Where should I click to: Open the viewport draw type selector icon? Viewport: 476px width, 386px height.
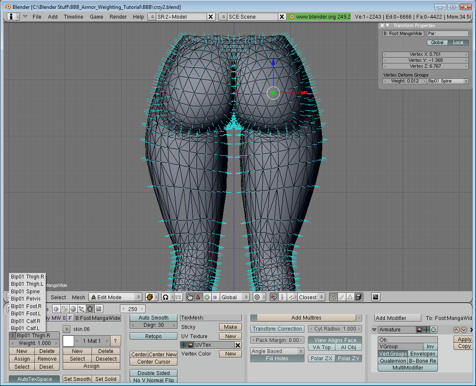[150, 297]
